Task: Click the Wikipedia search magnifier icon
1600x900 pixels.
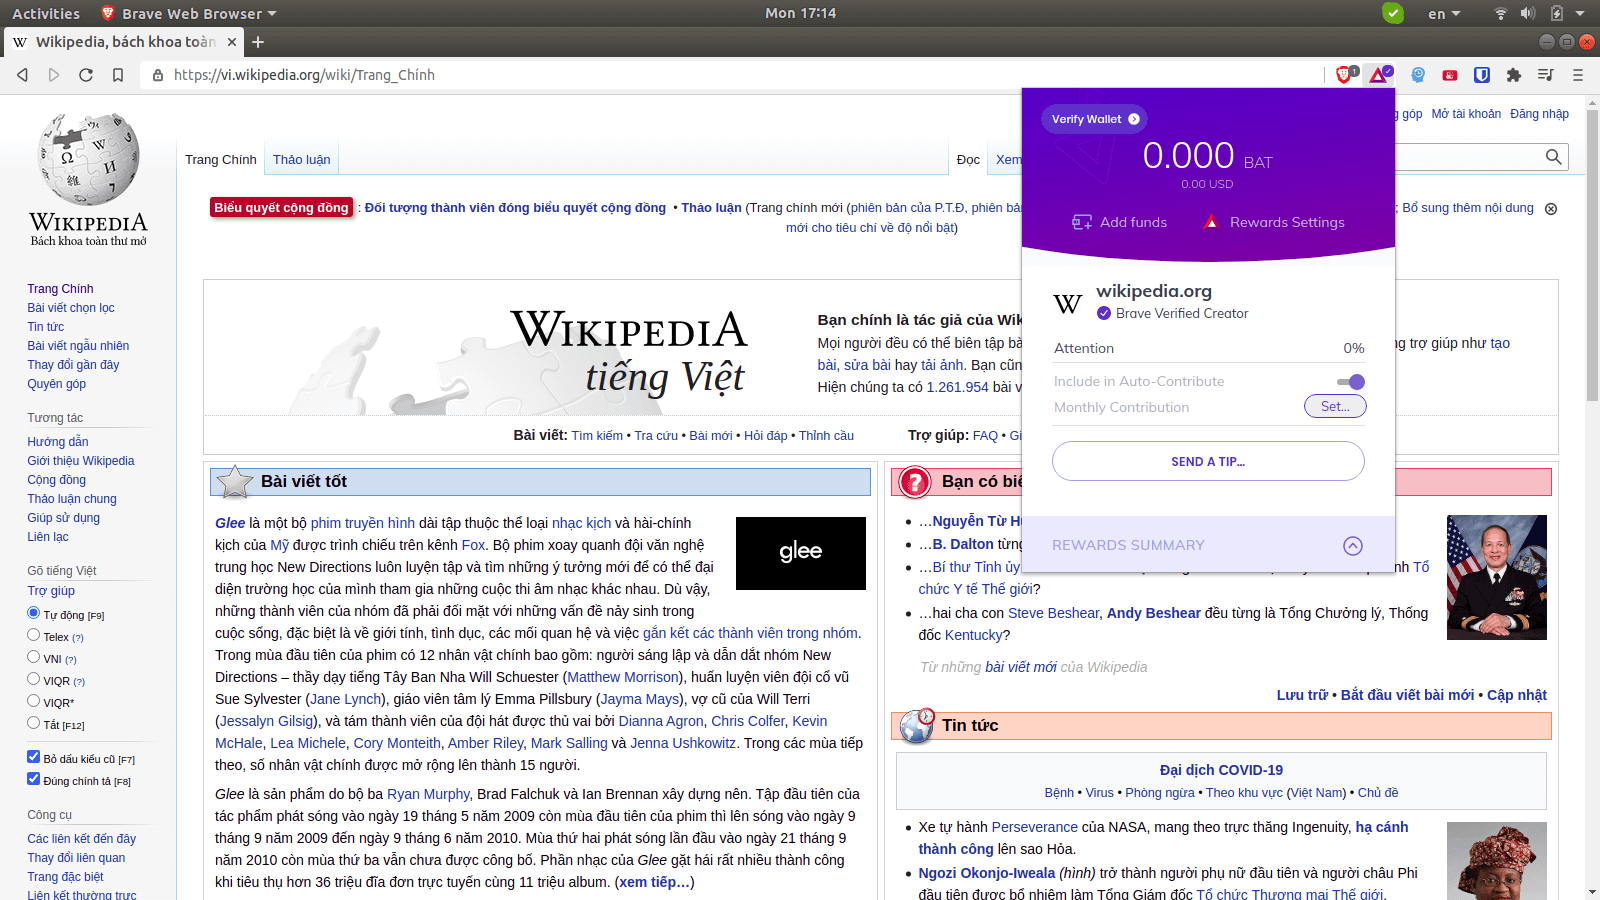Action: pos(1553,157)
